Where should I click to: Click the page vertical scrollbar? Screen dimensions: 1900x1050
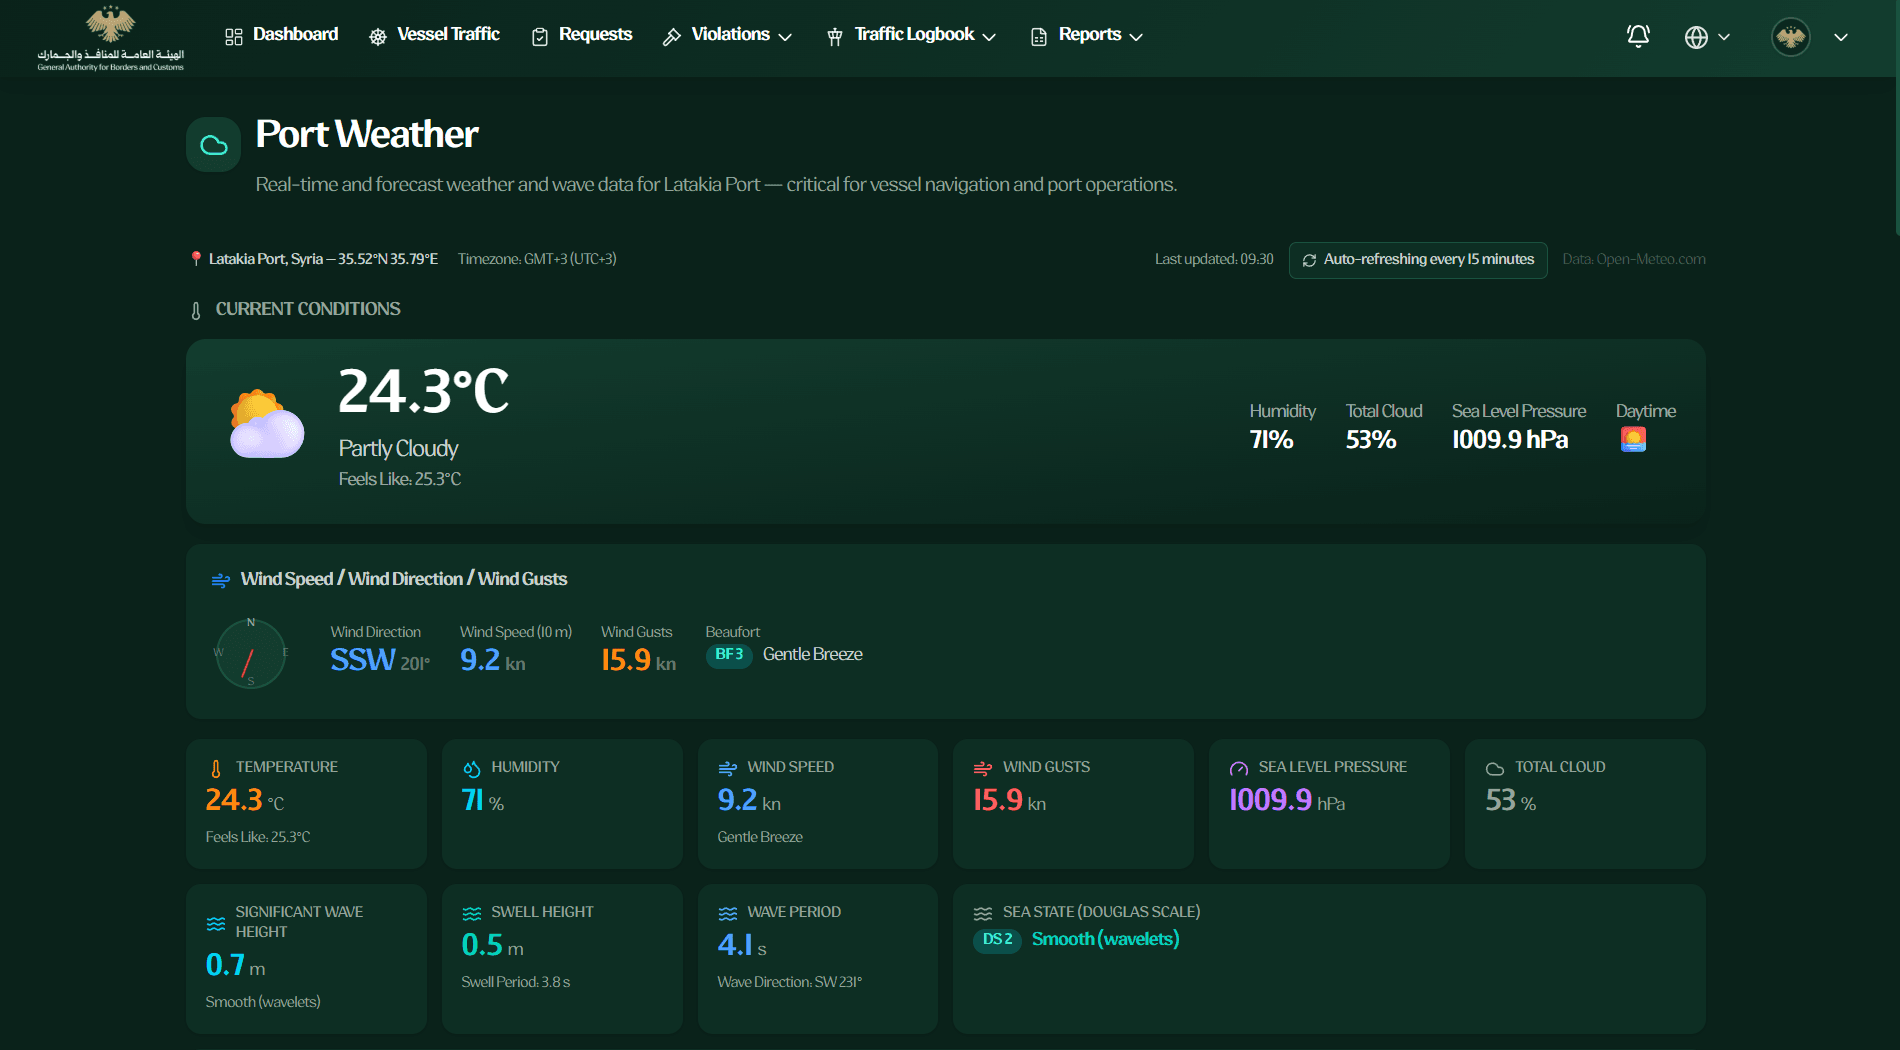1896,118
